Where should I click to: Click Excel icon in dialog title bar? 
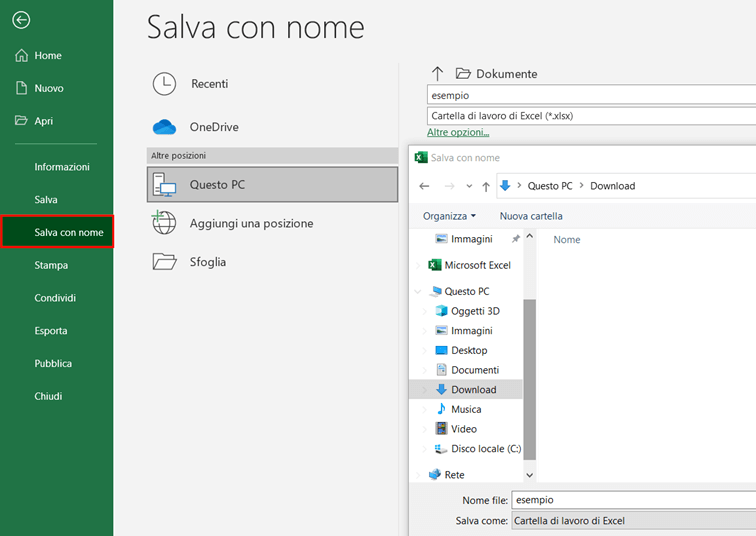click(x=421, y=158)
